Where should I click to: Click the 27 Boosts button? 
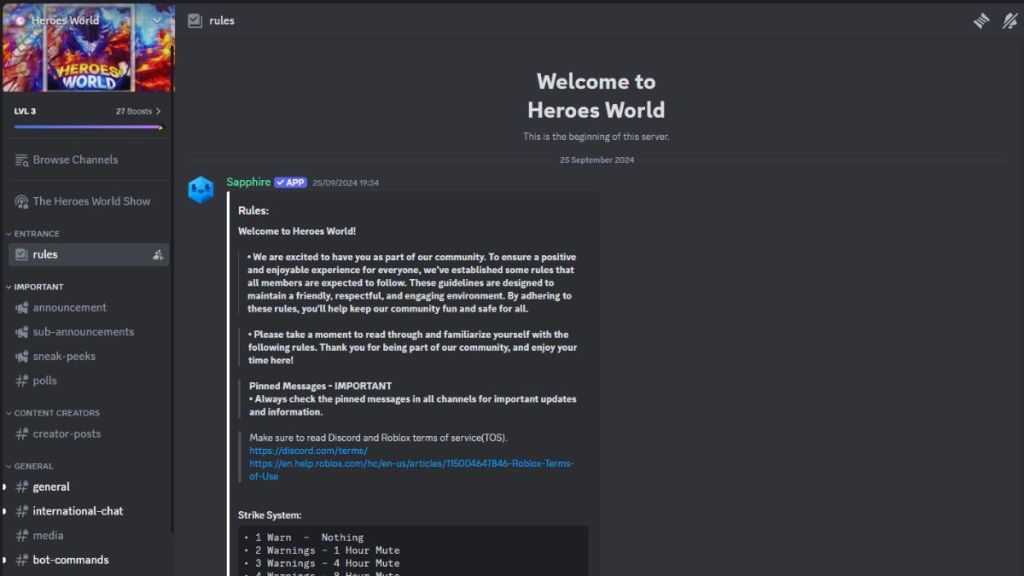pos(138,111)
